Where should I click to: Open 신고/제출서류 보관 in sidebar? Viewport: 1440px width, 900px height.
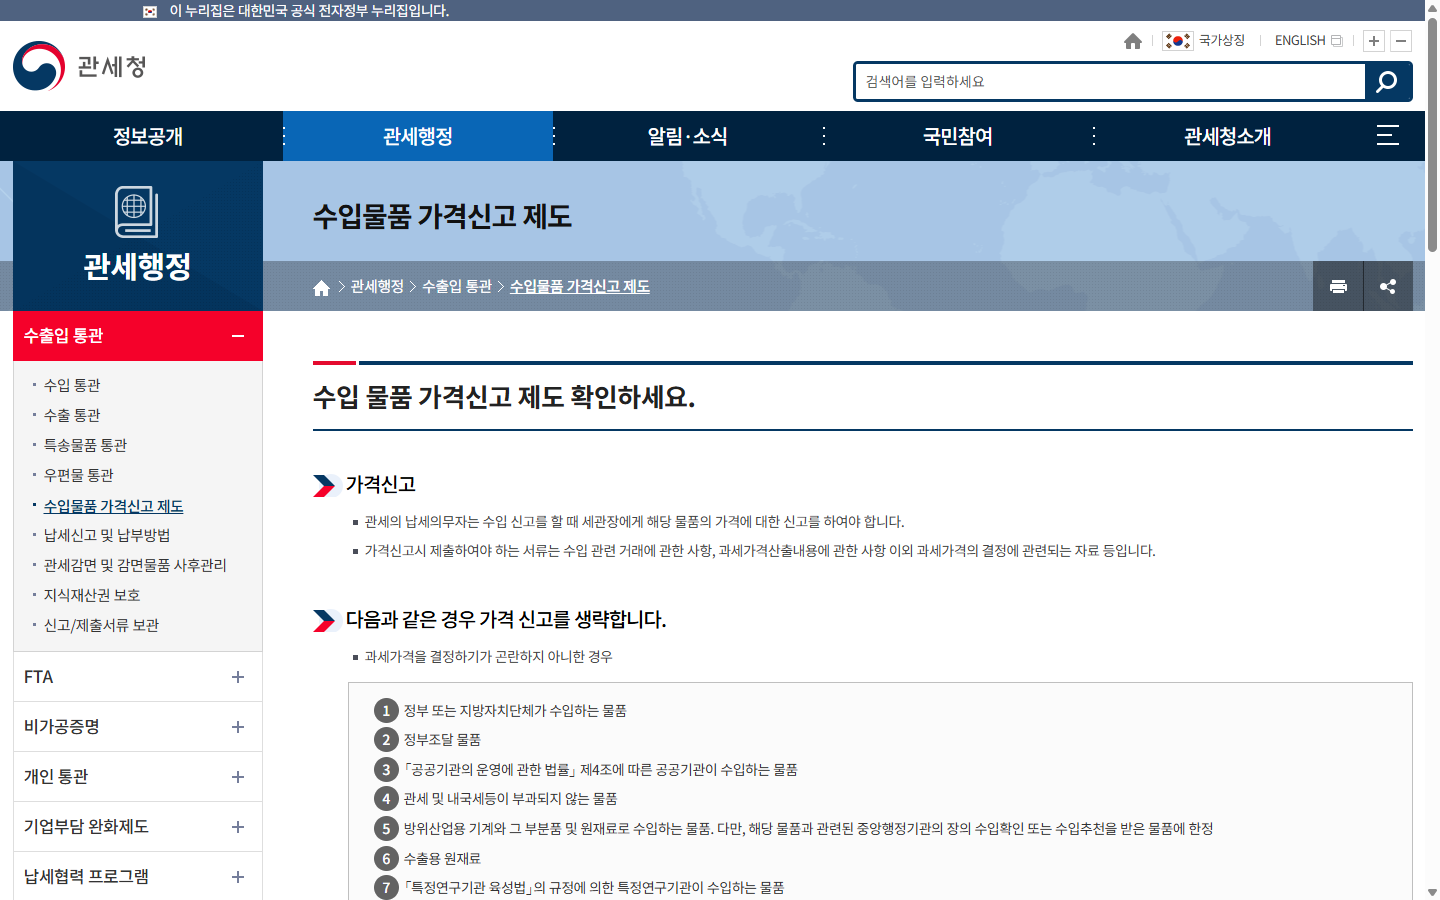pyautogui.click(x=101, y=625)
